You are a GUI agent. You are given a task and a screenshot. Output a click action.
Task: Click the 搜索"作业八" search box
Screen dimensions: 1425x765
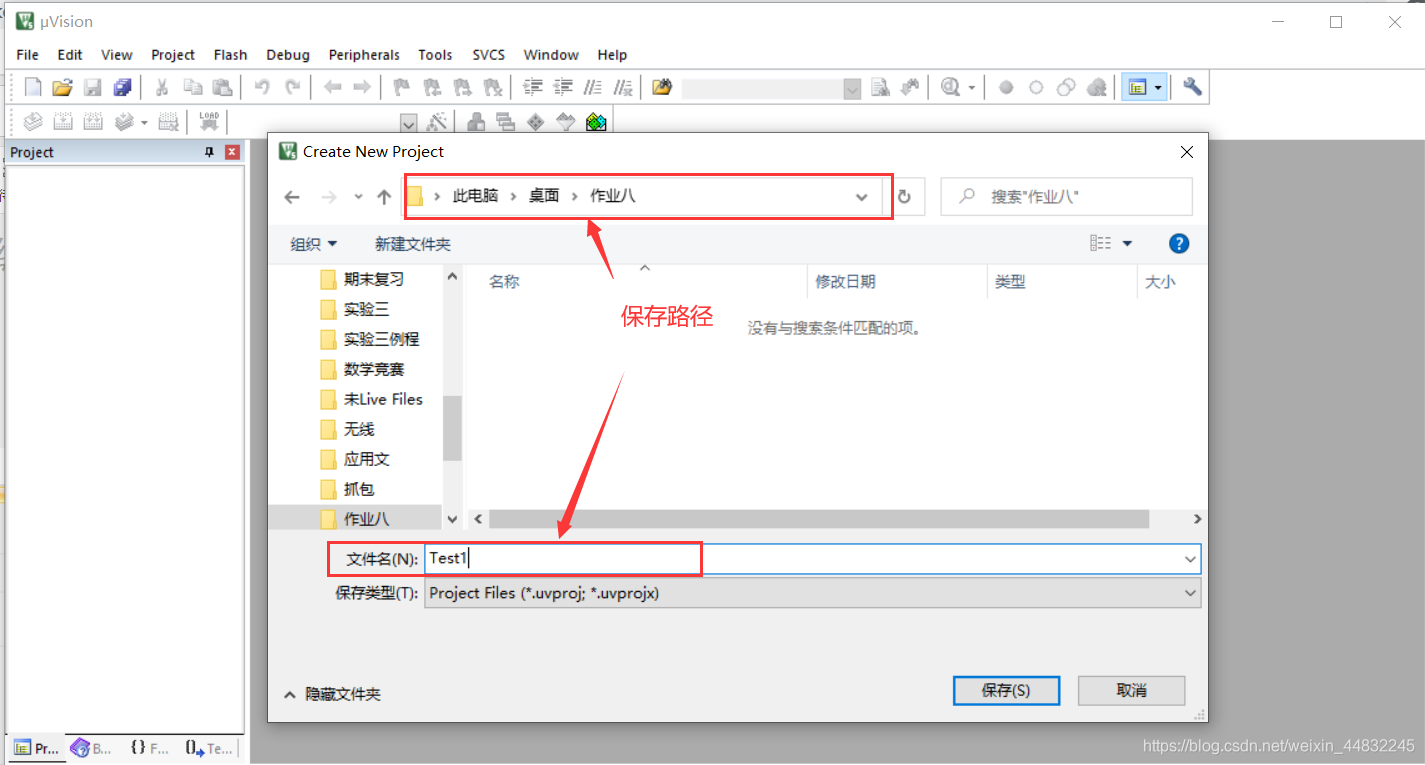tap(1067, 197)
